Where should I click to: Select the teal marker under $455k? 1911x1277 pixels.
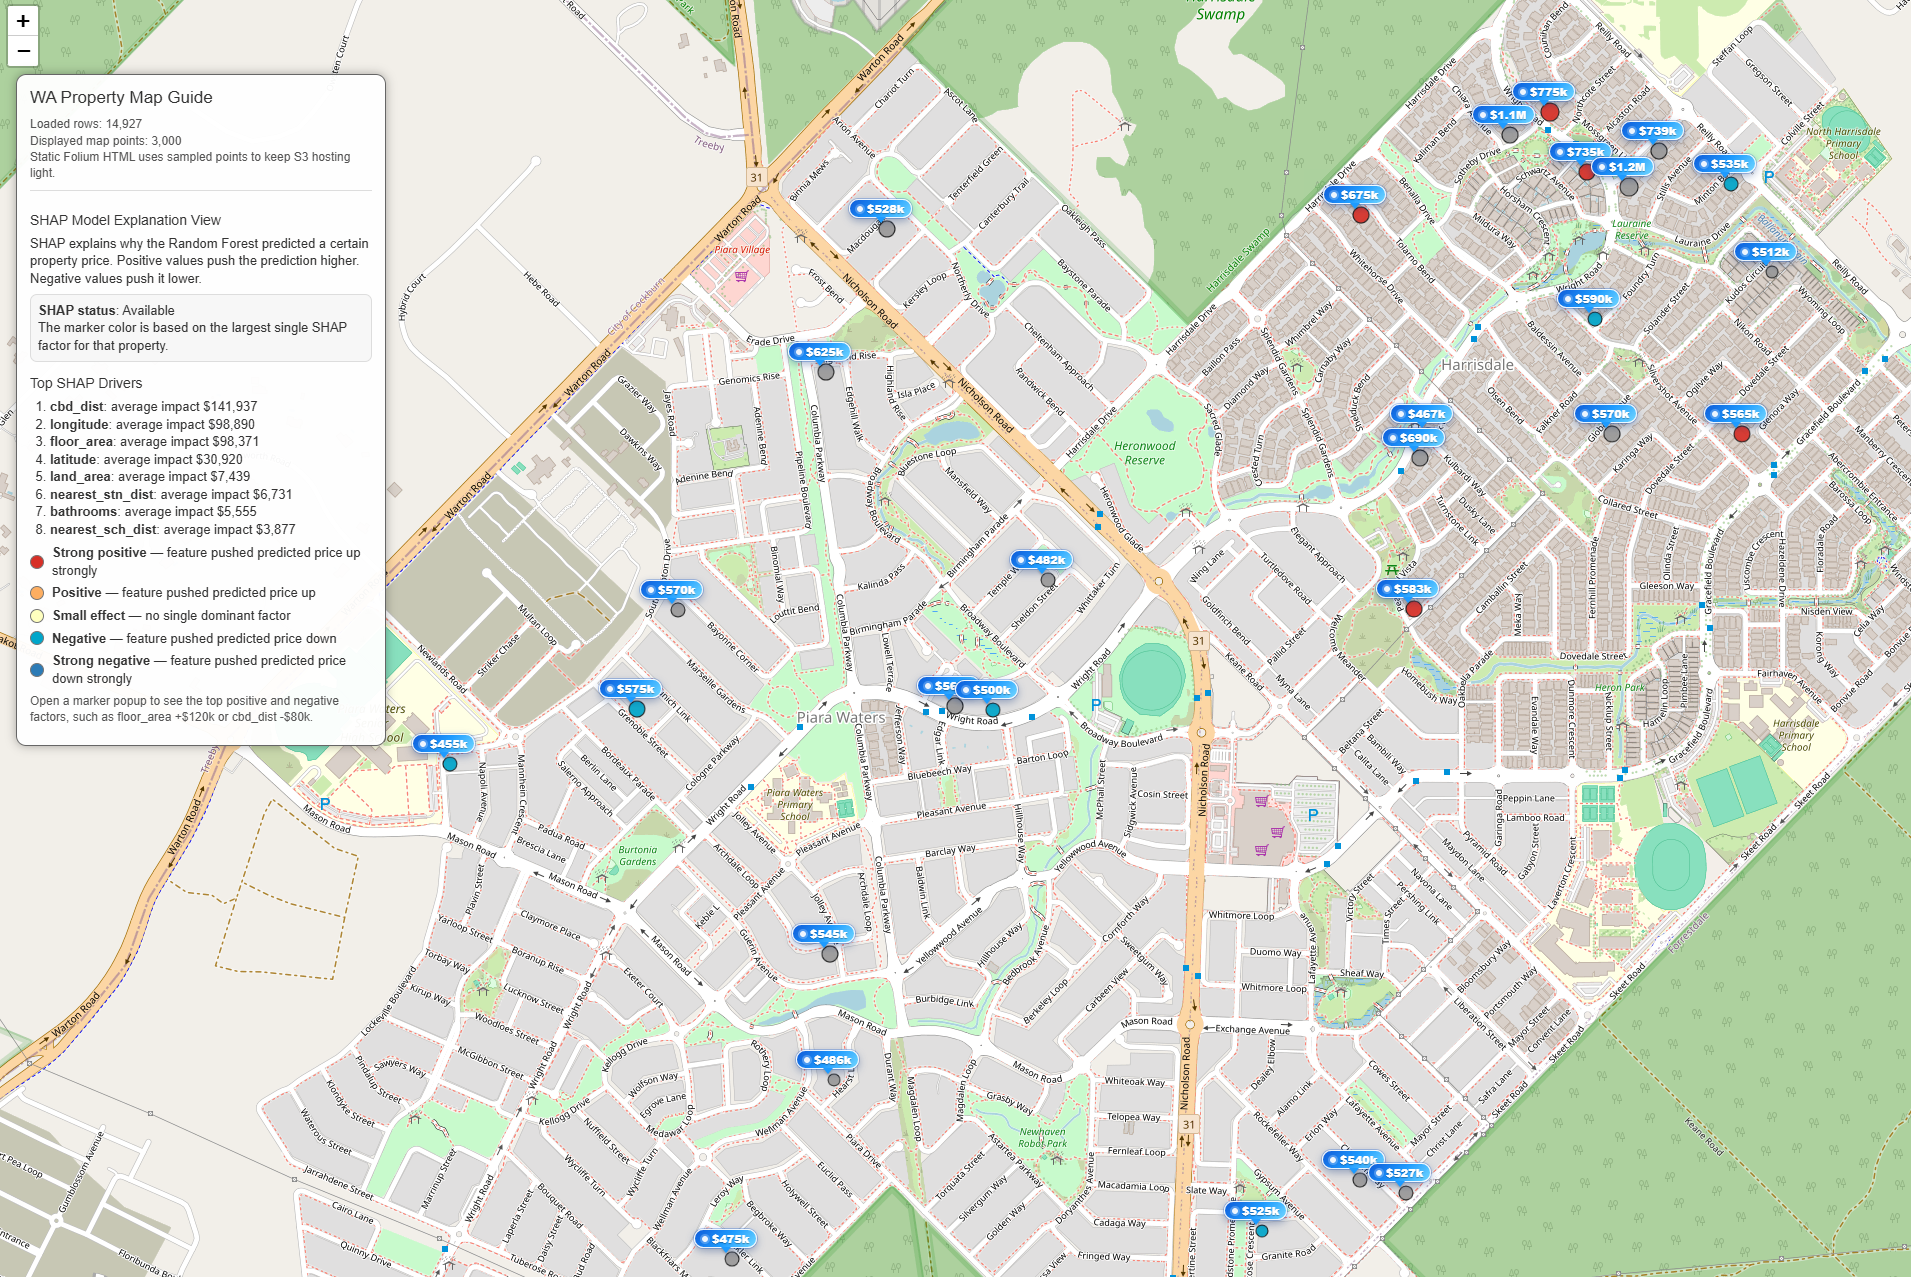click(450, 764)
